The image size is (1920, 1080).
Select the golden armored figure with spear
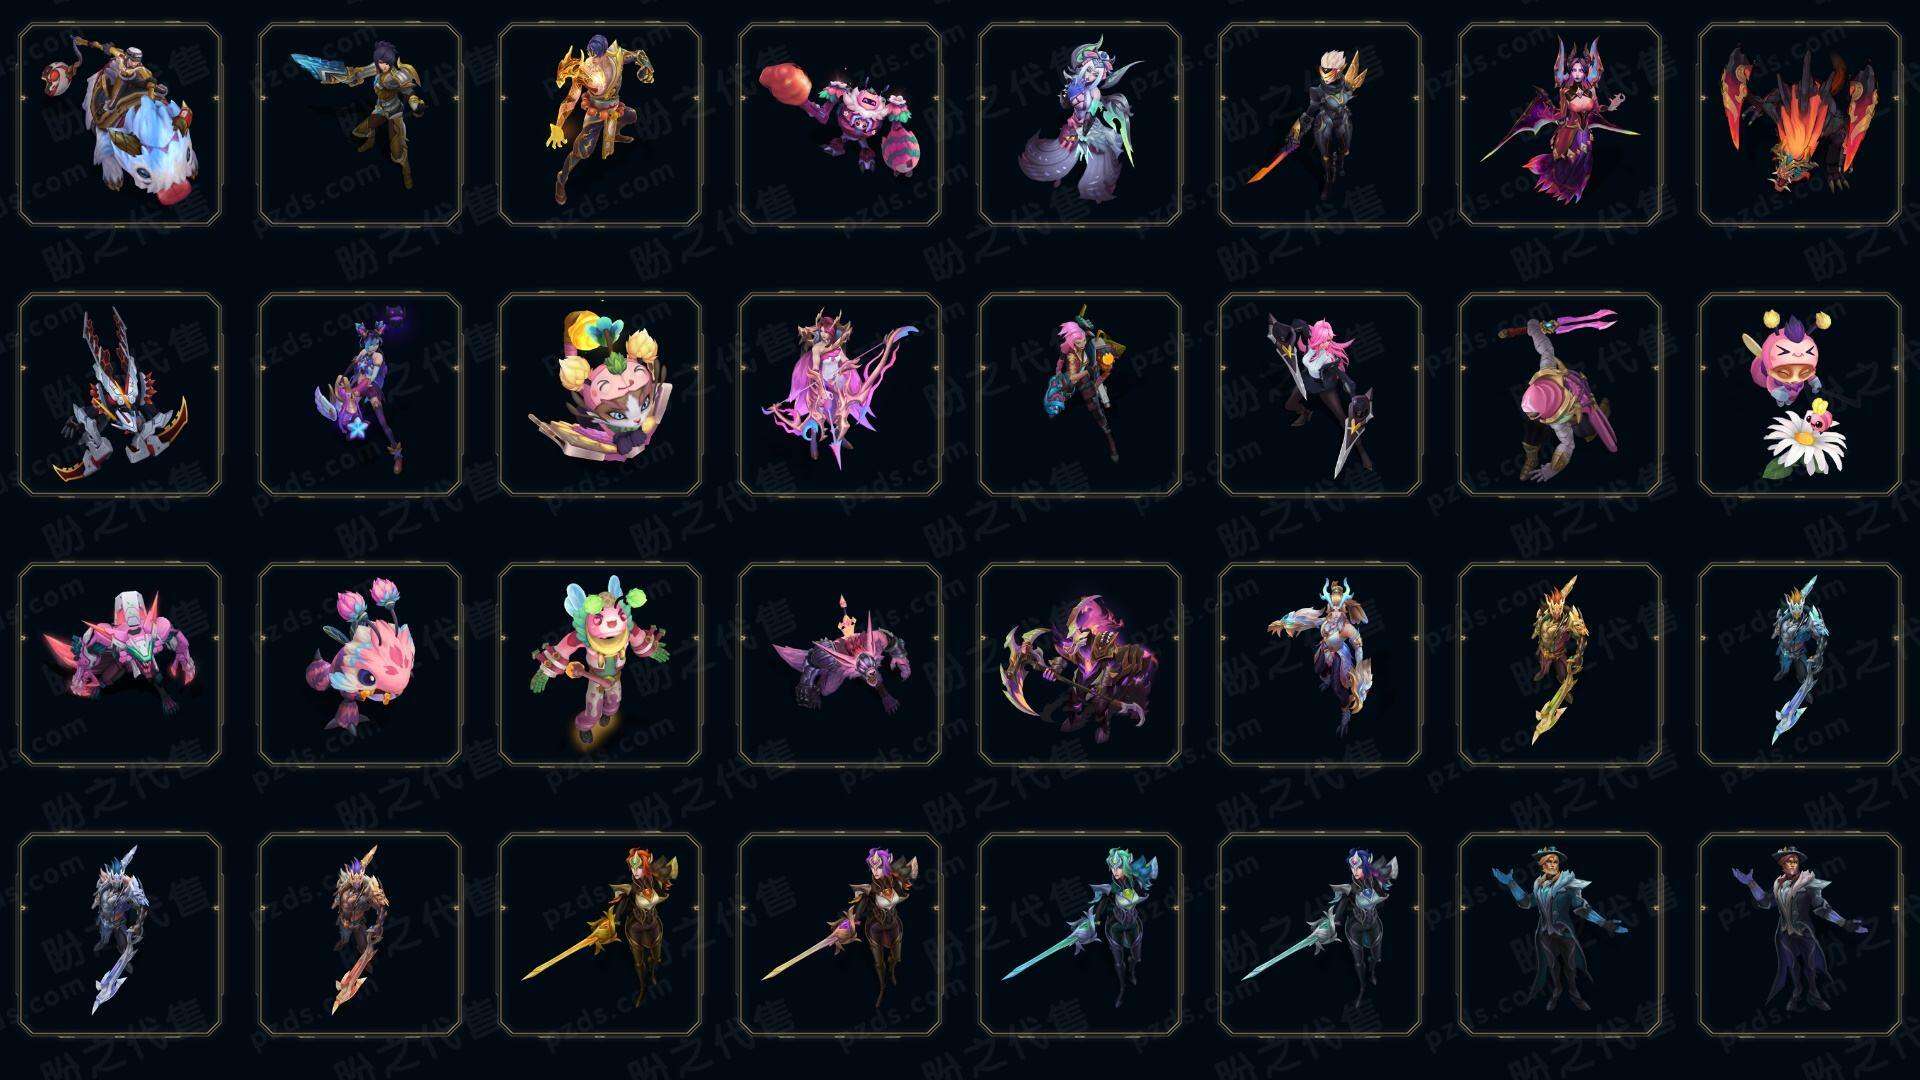coord(1560,665)
